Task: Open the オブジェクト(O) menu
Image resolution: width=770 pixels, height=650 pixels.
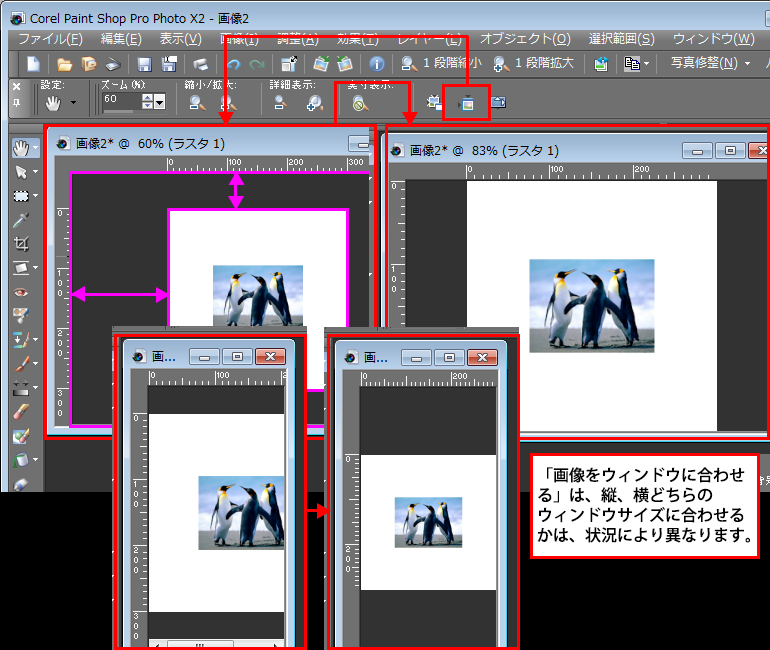Action: [525, 39]
